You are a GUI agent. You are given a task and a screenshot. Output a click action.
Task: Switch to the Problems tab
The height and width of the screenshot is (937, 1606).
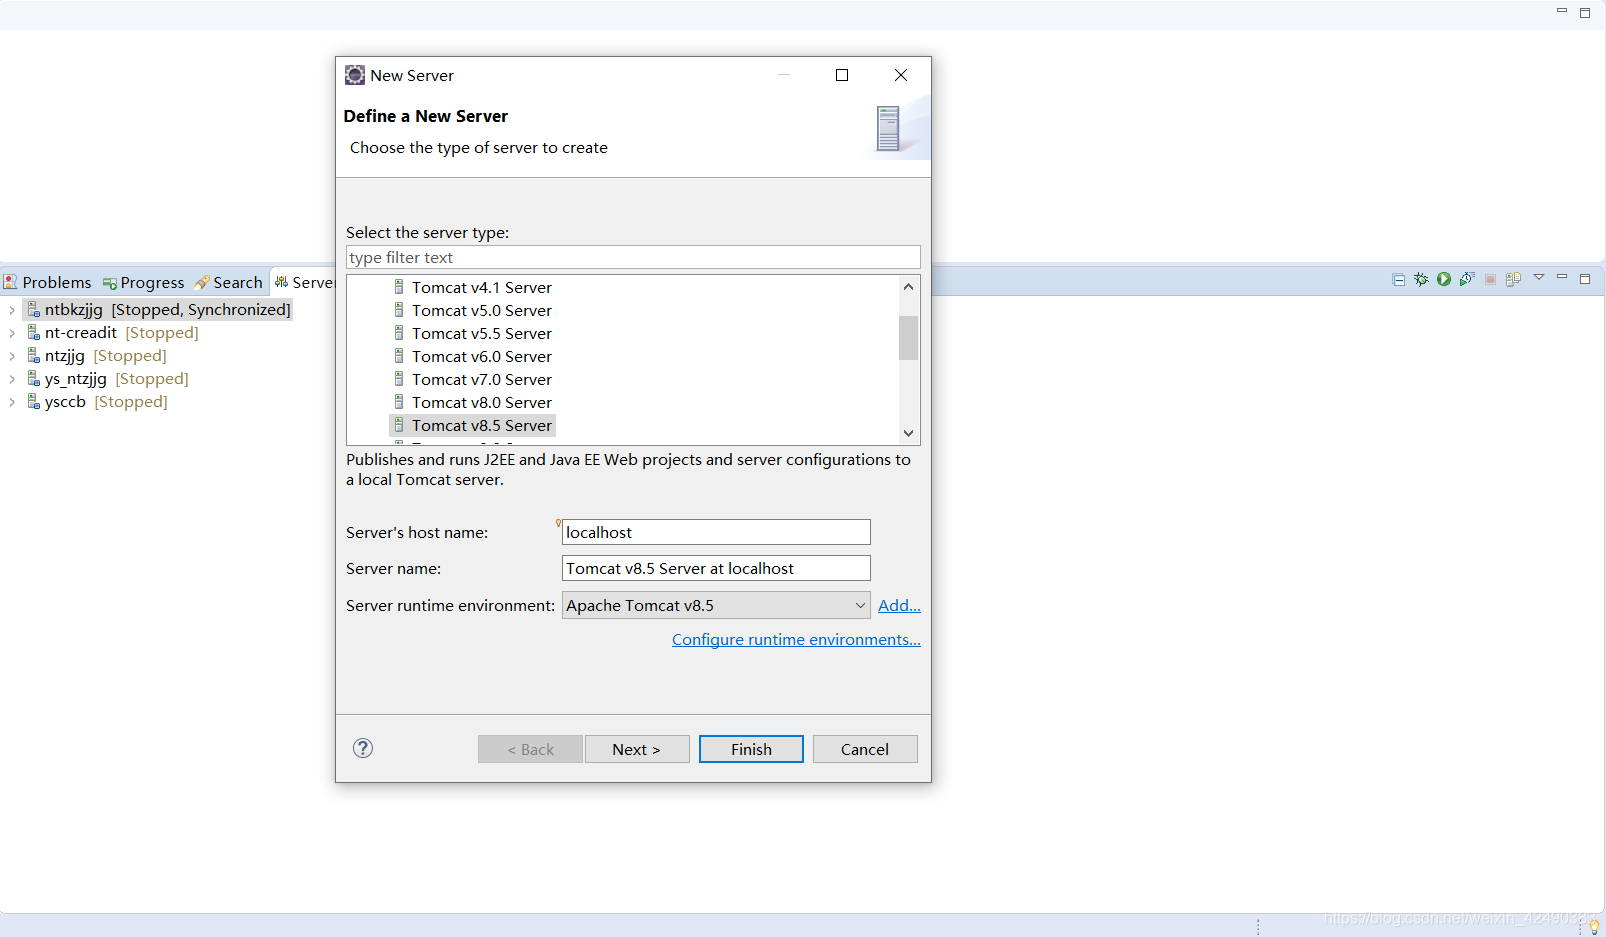(x=47, y=283)
